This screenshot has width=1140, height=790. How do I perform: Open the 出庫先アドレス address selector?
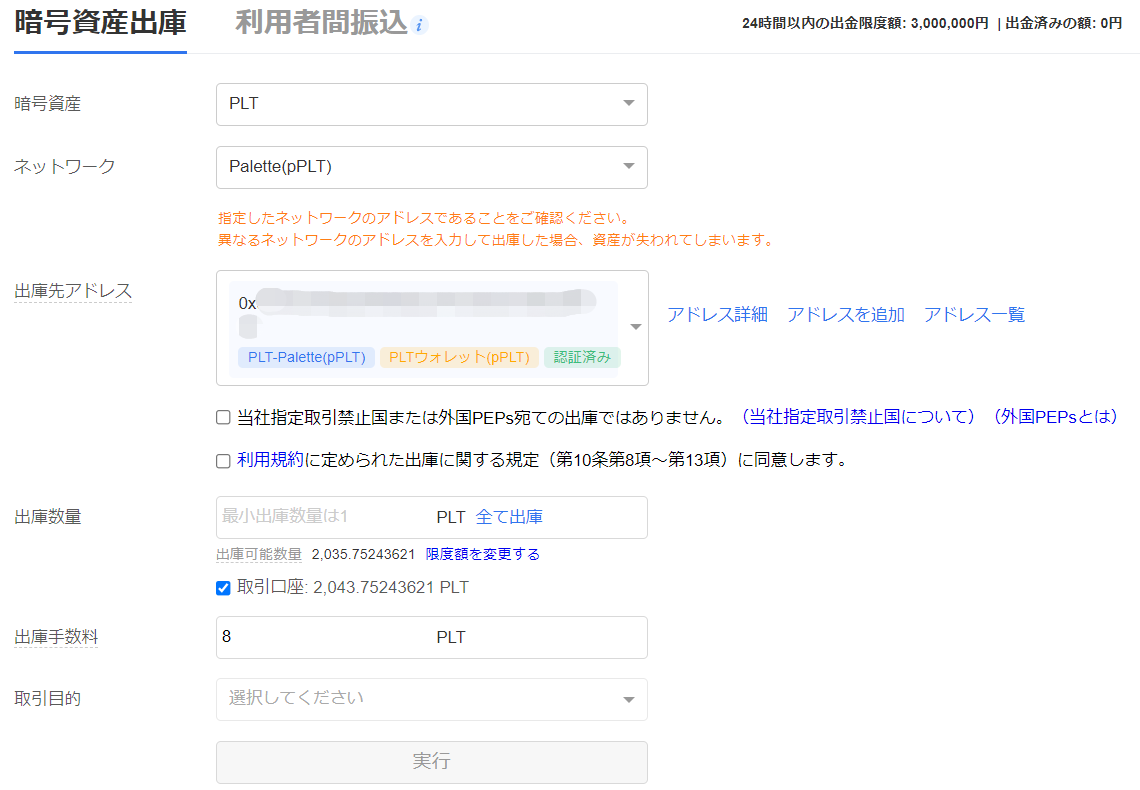tap(432, 328)
